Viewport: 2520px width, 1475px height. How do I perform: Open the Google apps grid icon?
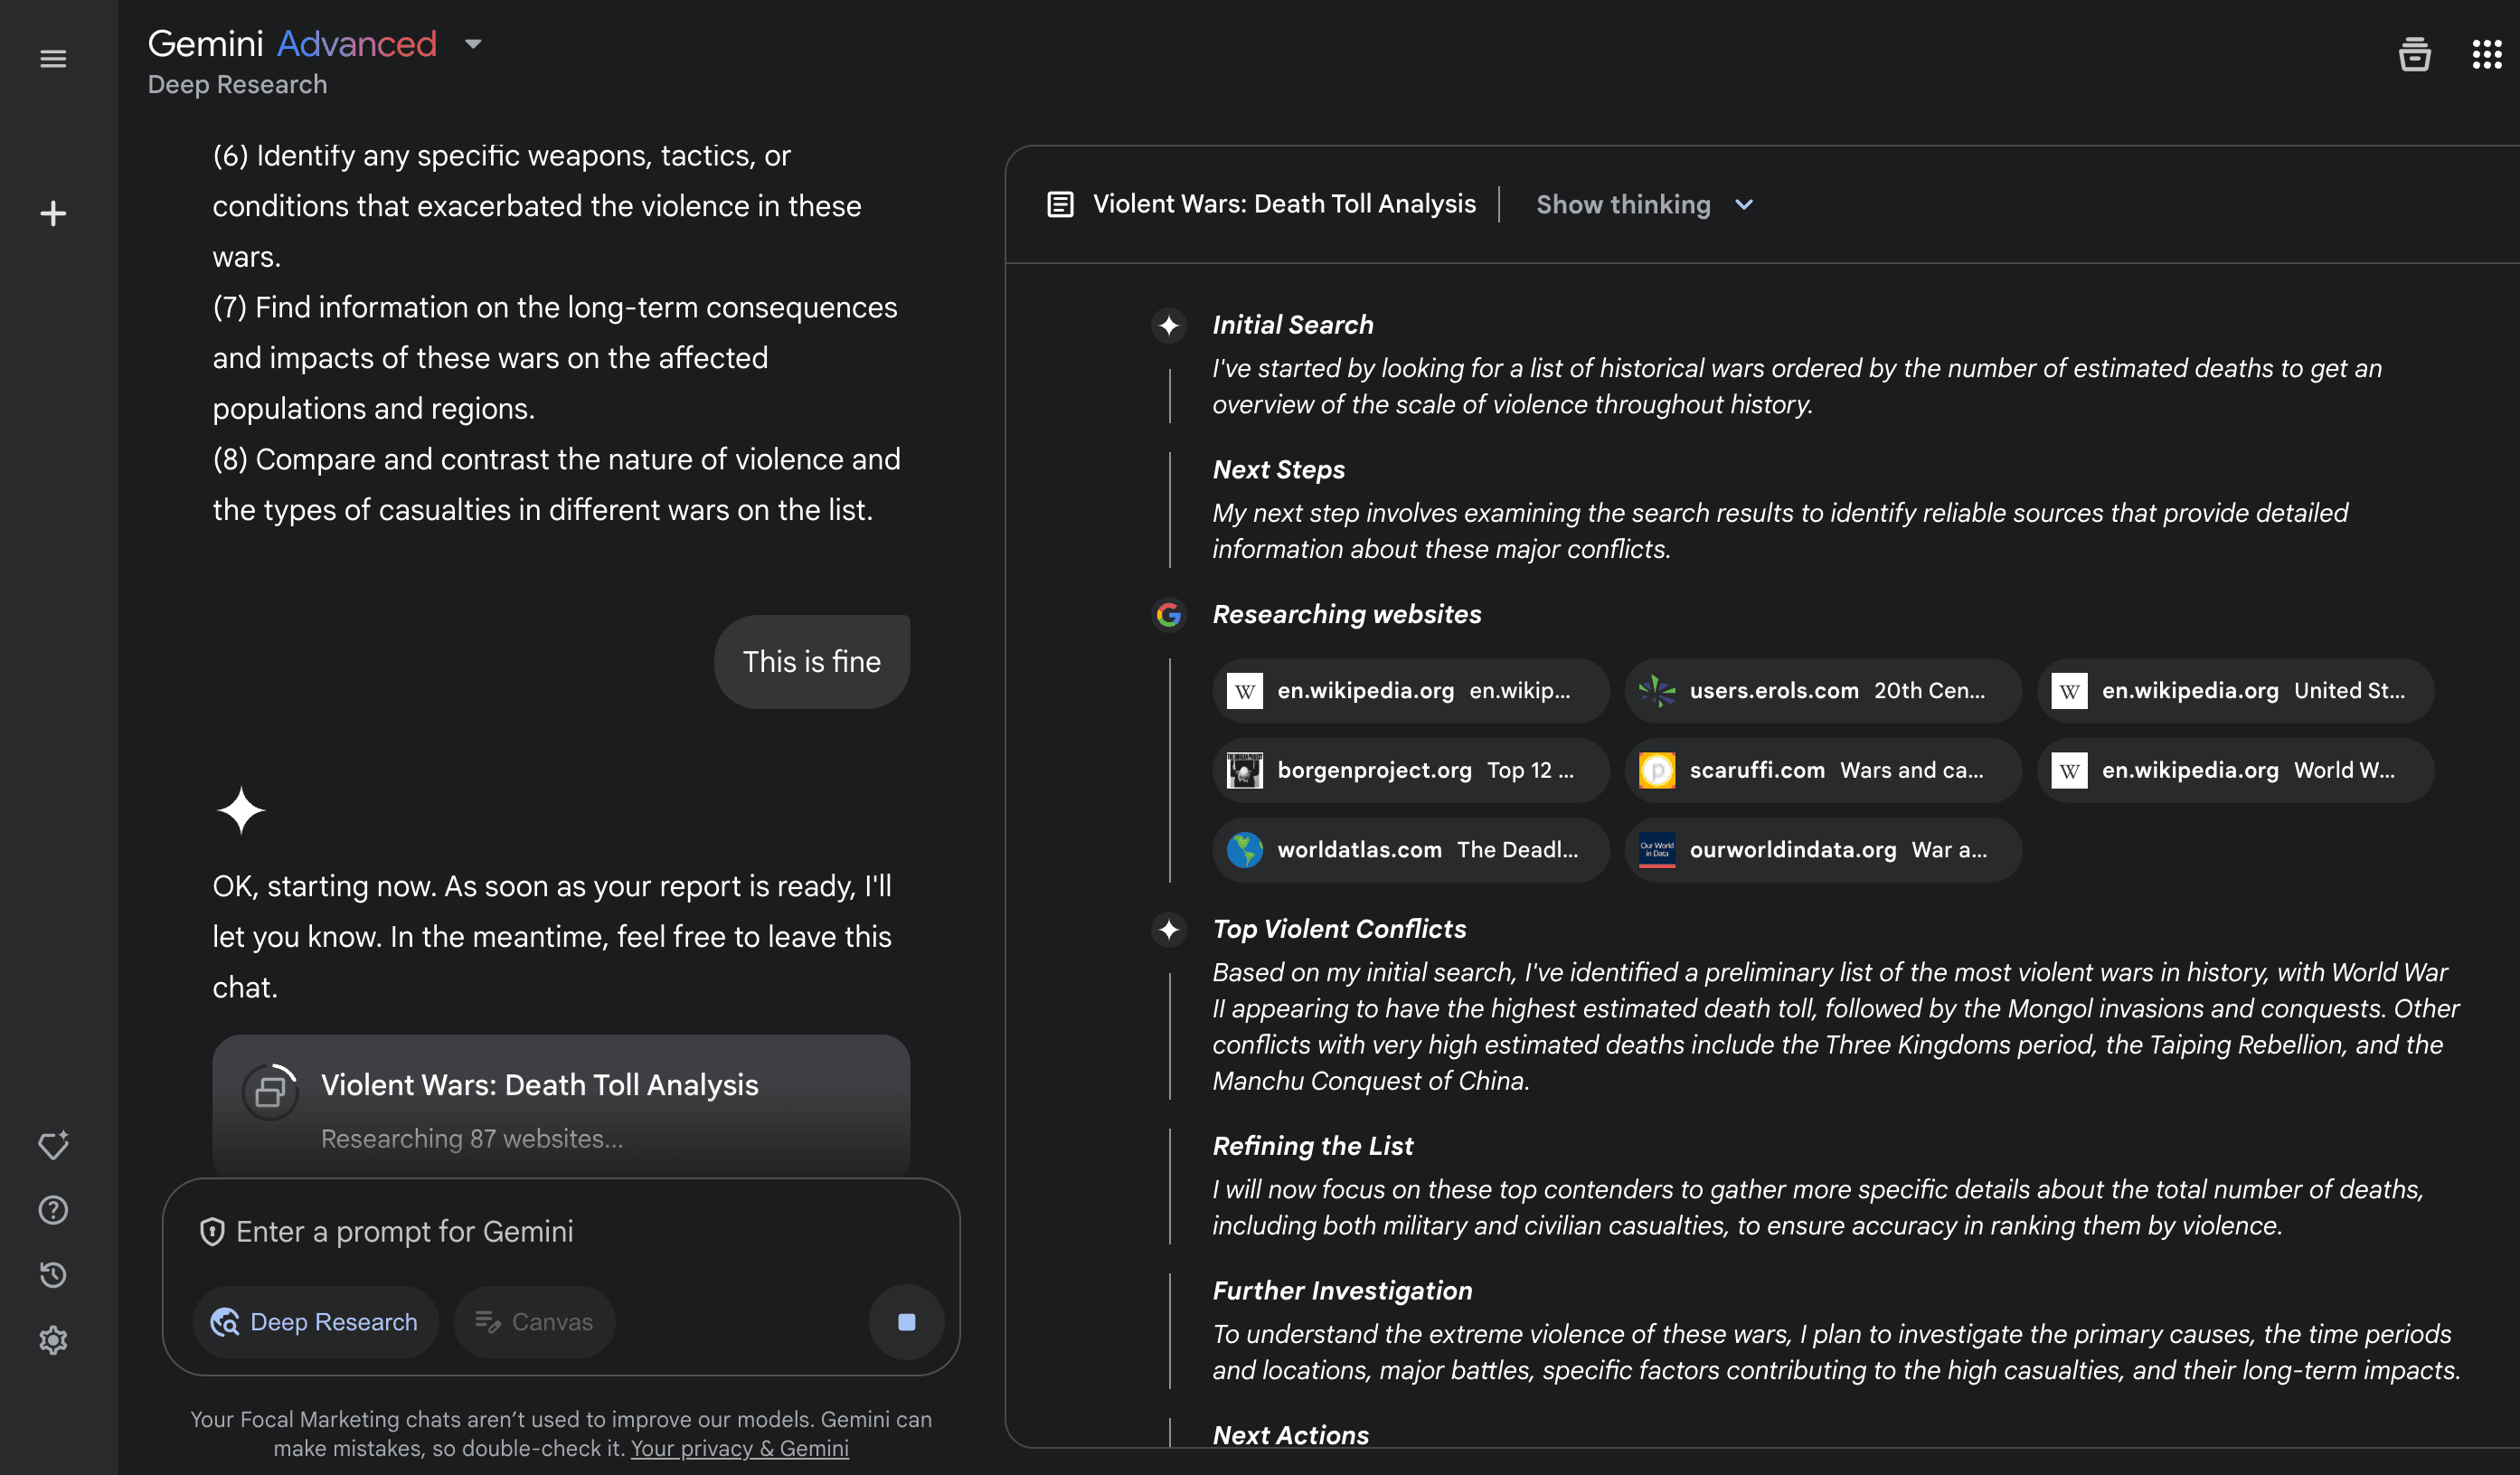pyautogui.click(x=2486, y=55)
